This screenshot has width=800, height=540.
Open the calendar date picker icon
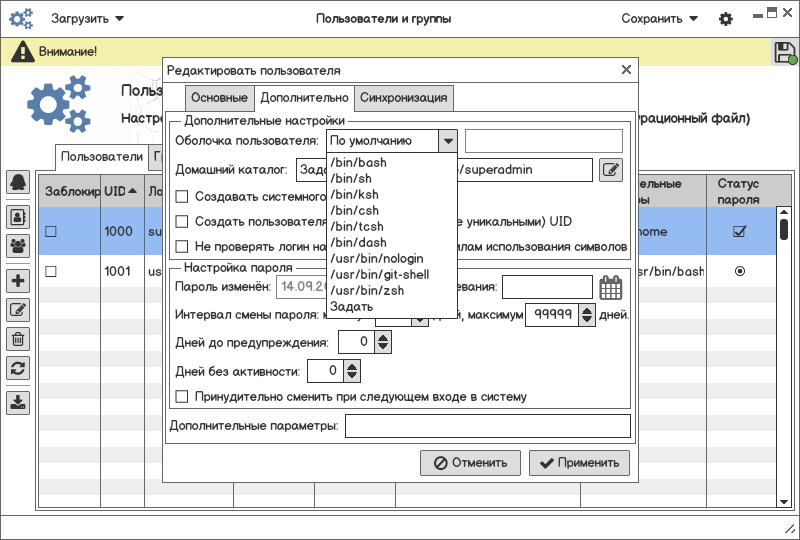point(610,288)
